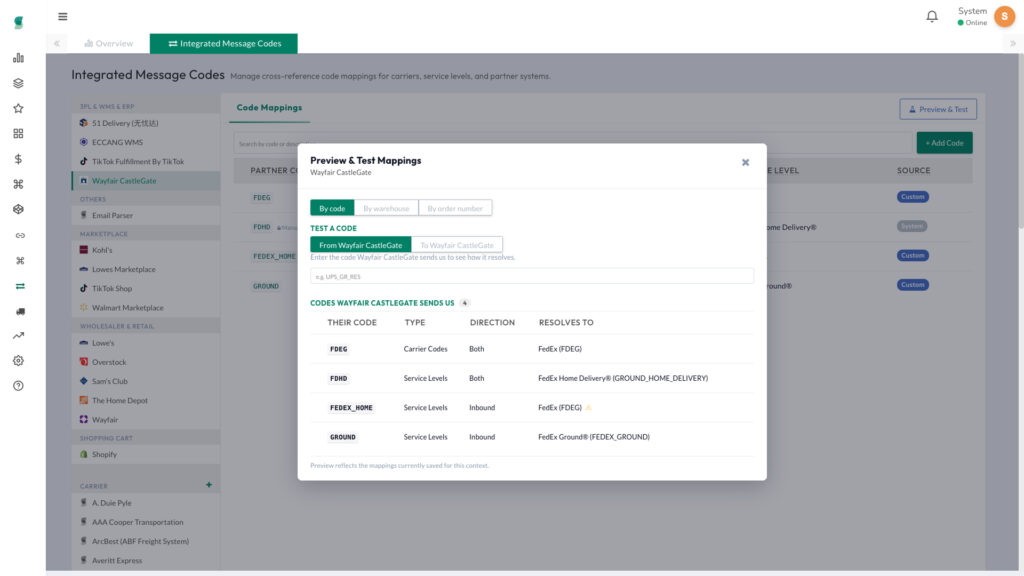This screenshot has height=576, width=1024.
Task: Select the Integrated Message Codes tab
Action: tap(224, 44)
